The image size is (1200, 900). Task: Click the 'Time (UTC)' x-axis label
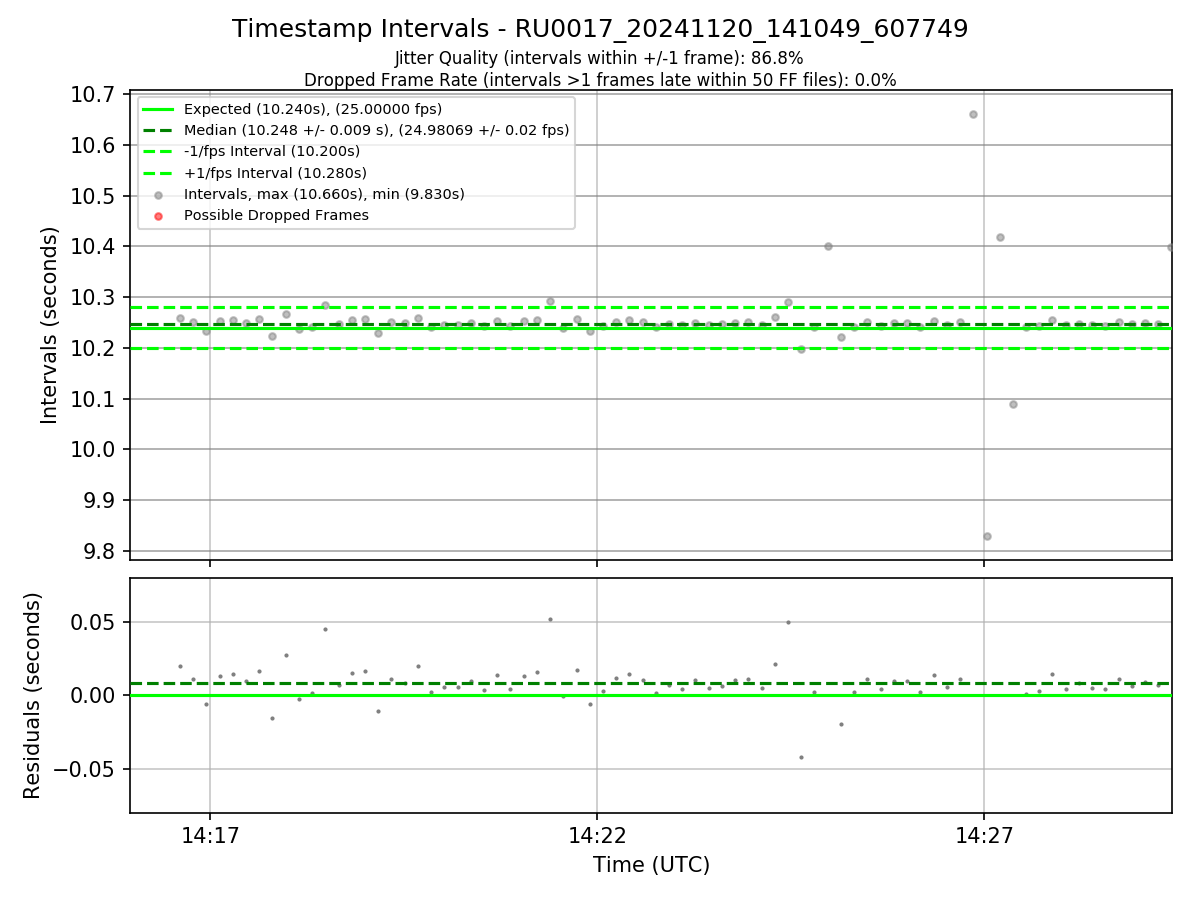point(651,865)
